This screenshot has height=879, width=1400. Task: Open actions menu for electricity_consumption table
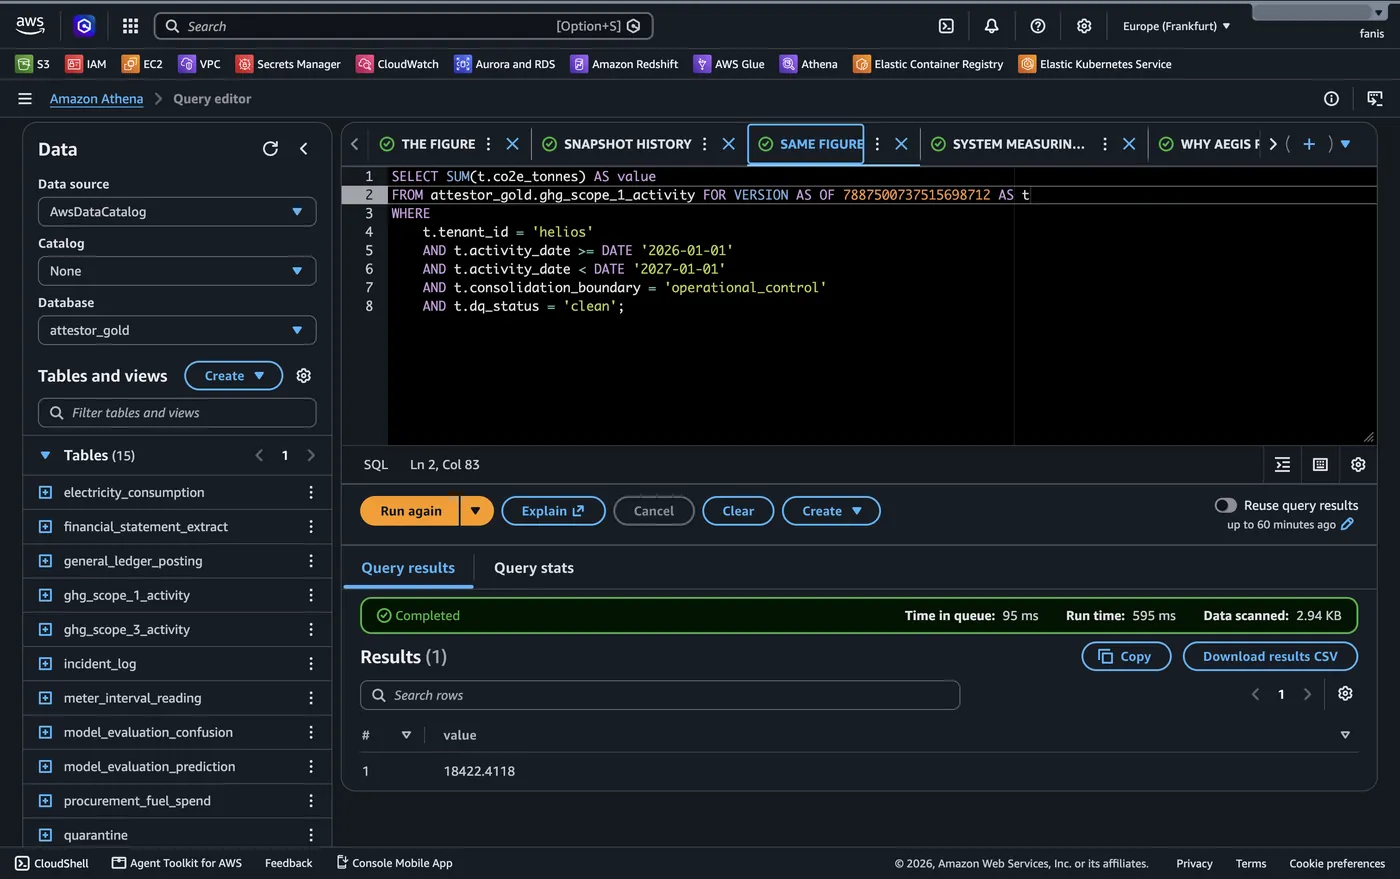coord(311,493)
